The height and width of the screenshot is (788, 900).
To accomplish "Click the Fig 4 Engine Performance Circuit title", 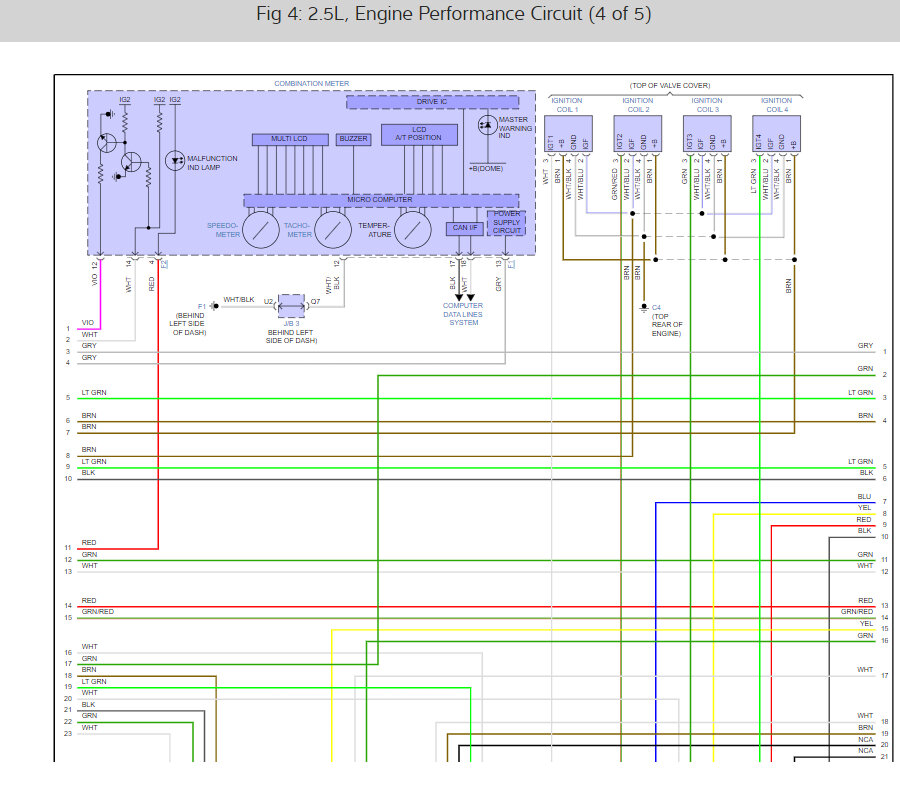I will coord(453,14).
